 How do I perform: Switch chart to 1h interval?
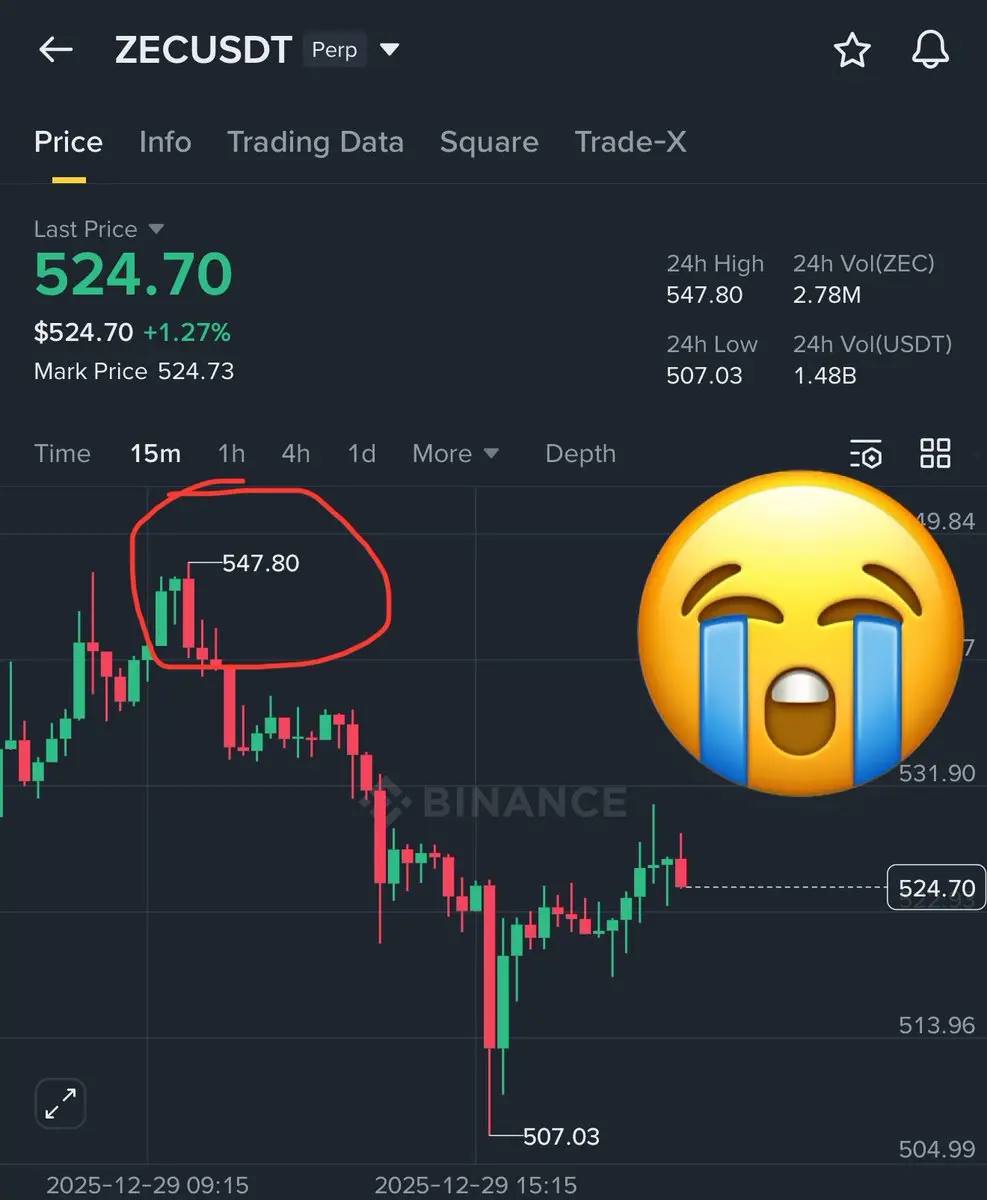[231, 454]
